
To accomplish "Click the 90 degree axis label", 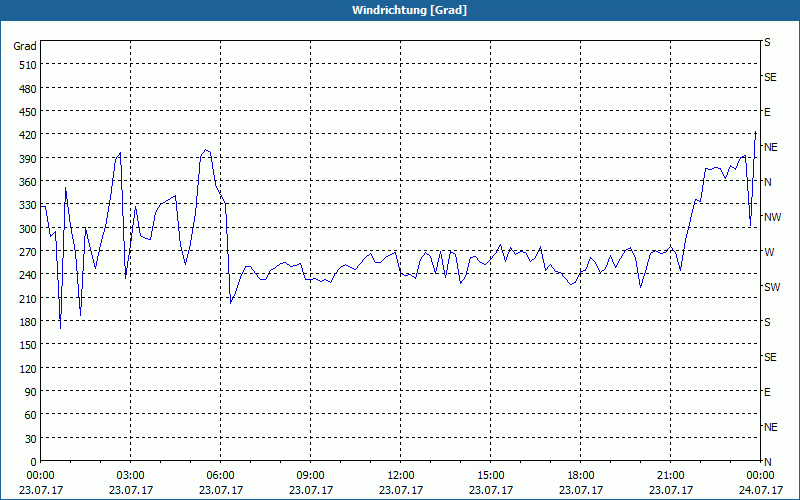I will click(x=31, y=392).
